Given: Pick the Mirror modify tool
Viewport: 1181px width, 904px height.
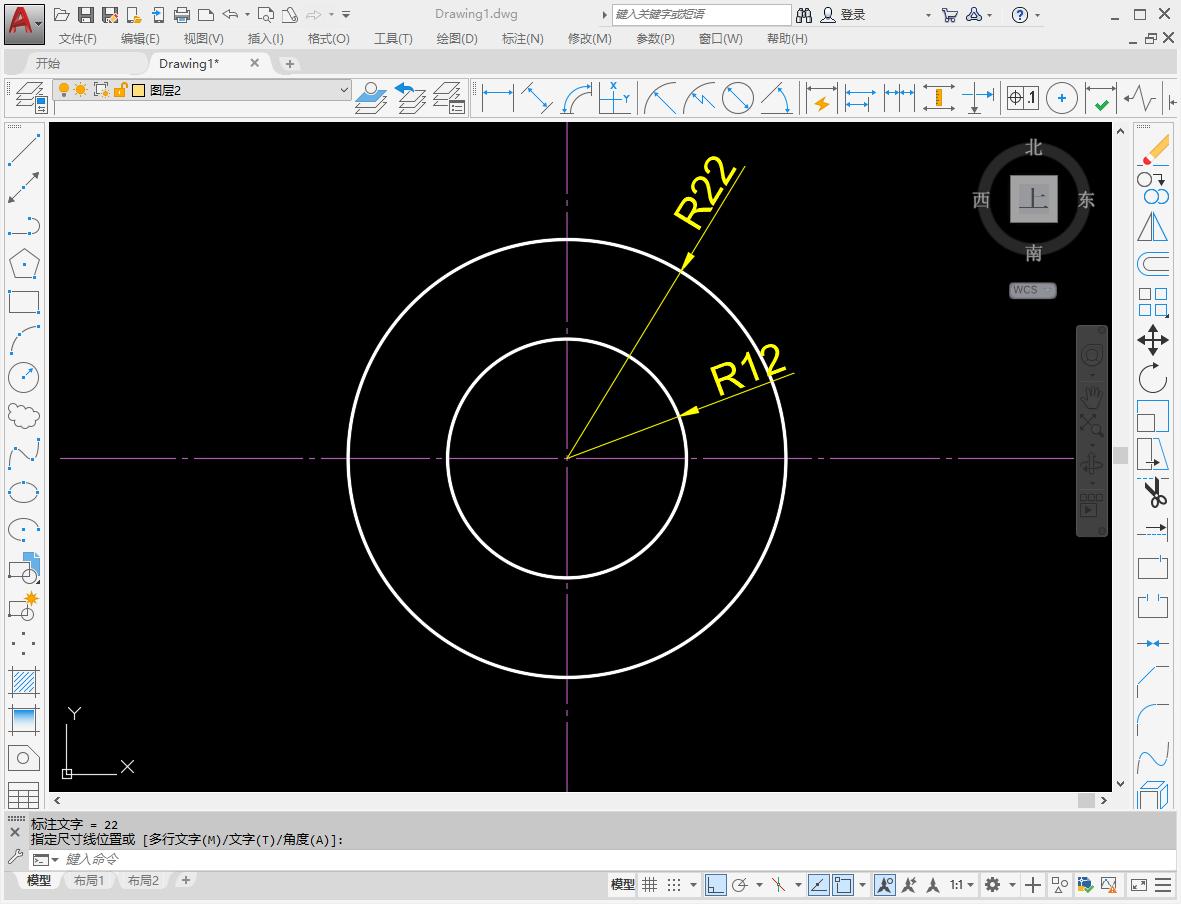Looking at the screenshot, I should (1153, 226).
